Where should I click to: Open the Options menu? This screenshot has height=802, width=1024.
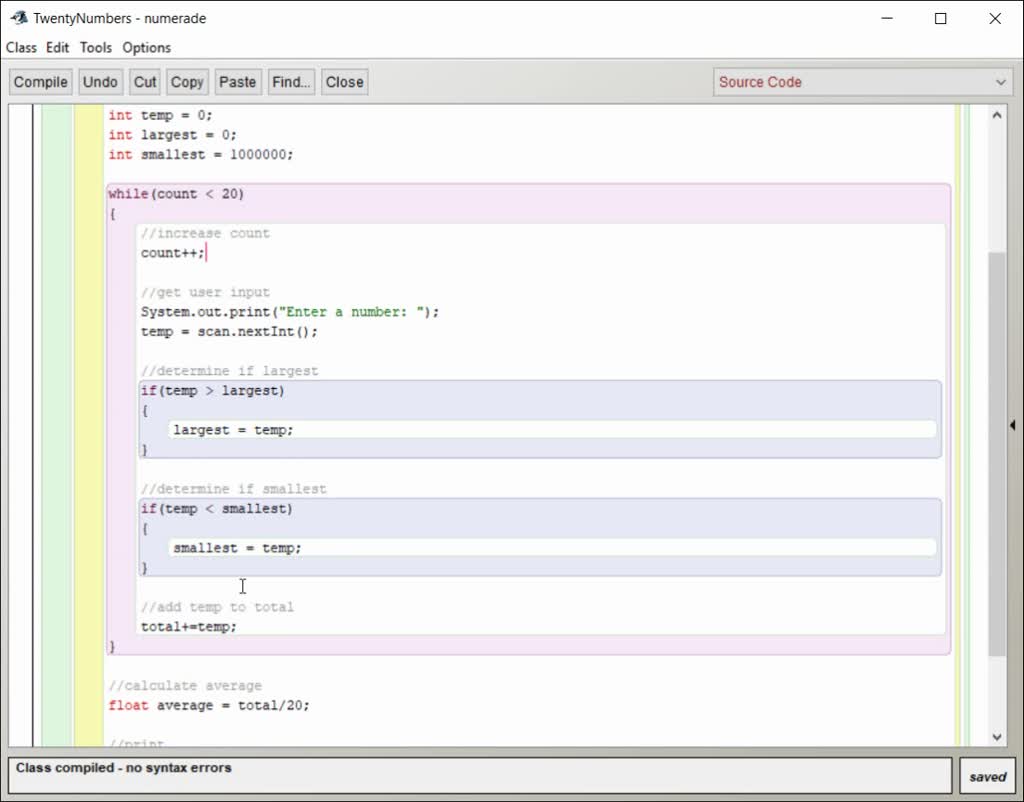pos(146,47)
